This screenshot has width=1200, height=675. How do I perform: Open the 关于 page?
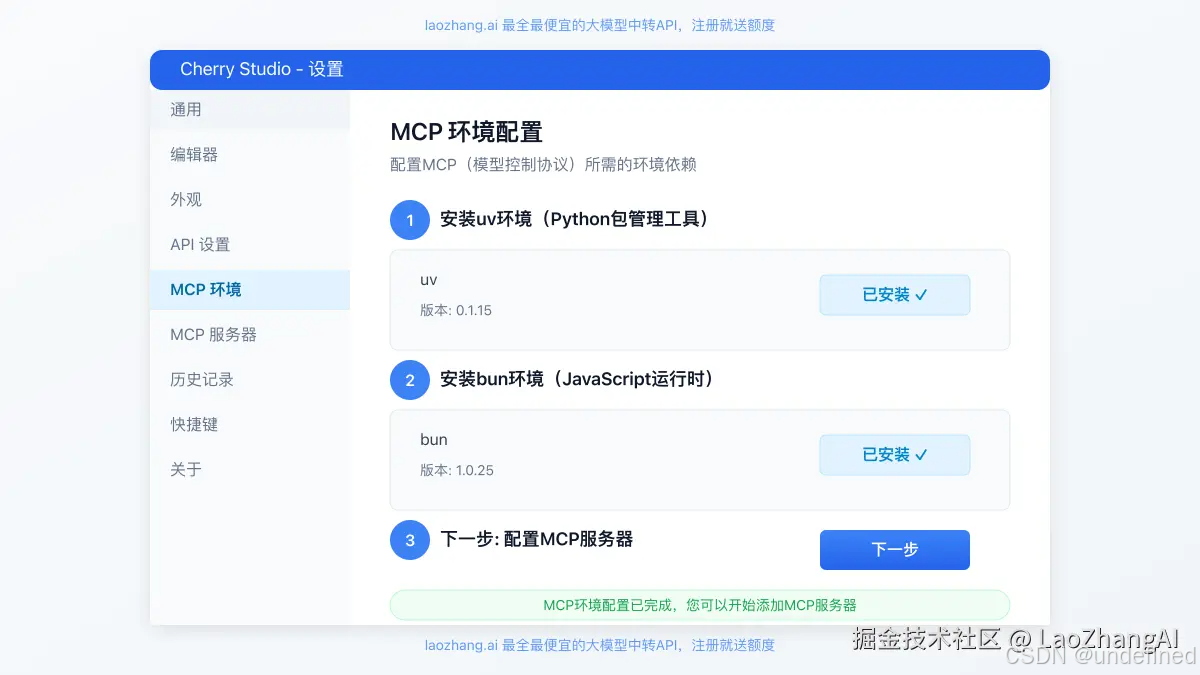tap(250, 469)
